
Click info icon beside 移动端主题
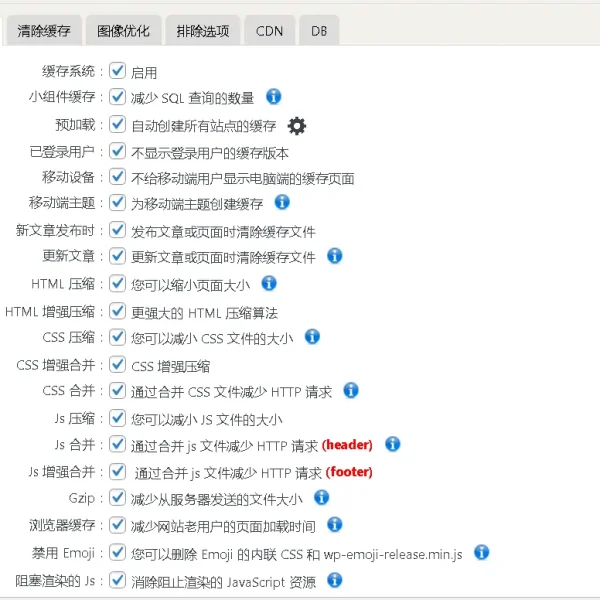pyautogui.click(x=282, y=202)
